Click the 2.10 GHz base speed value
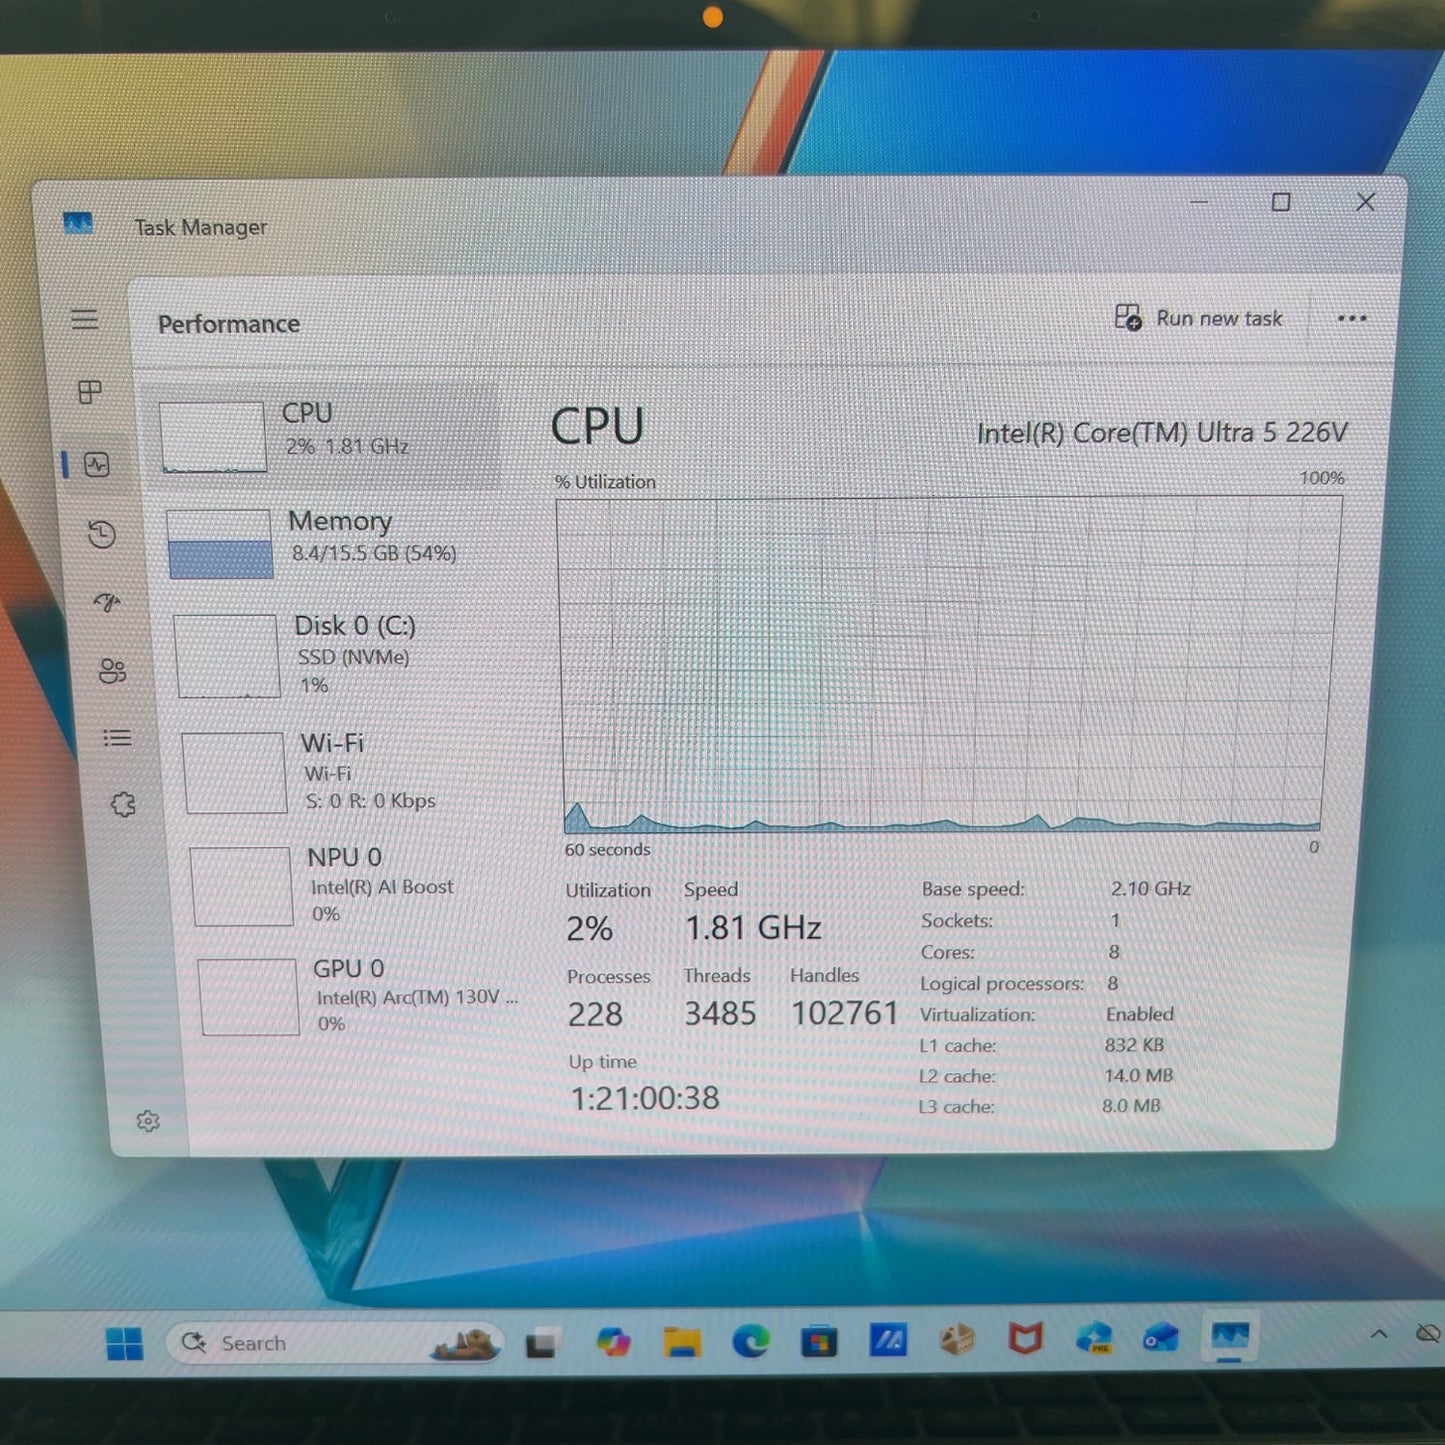The image size is (1445, 1445). tap(1150, 888)
